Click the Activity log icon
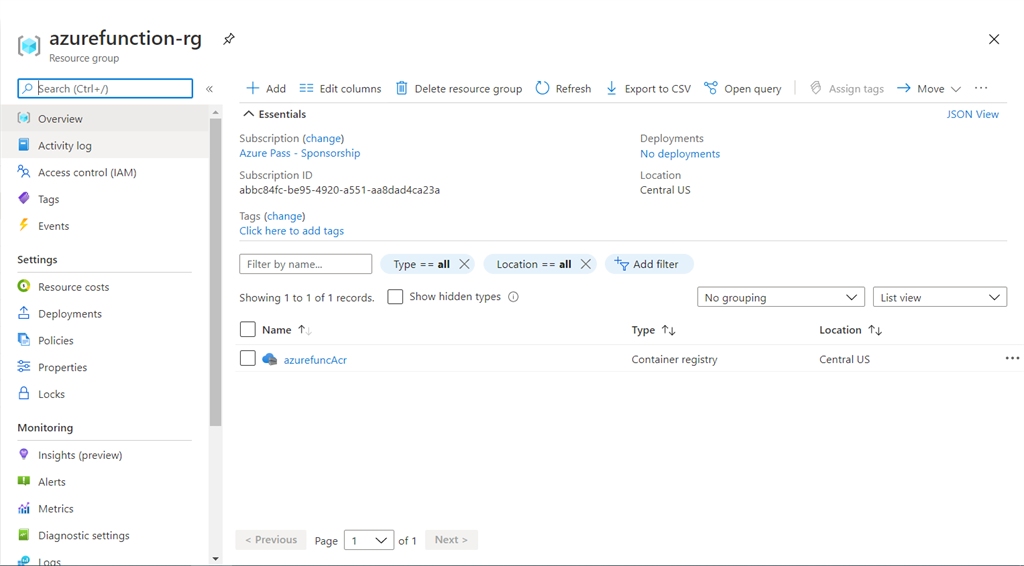 click(24, 145)
